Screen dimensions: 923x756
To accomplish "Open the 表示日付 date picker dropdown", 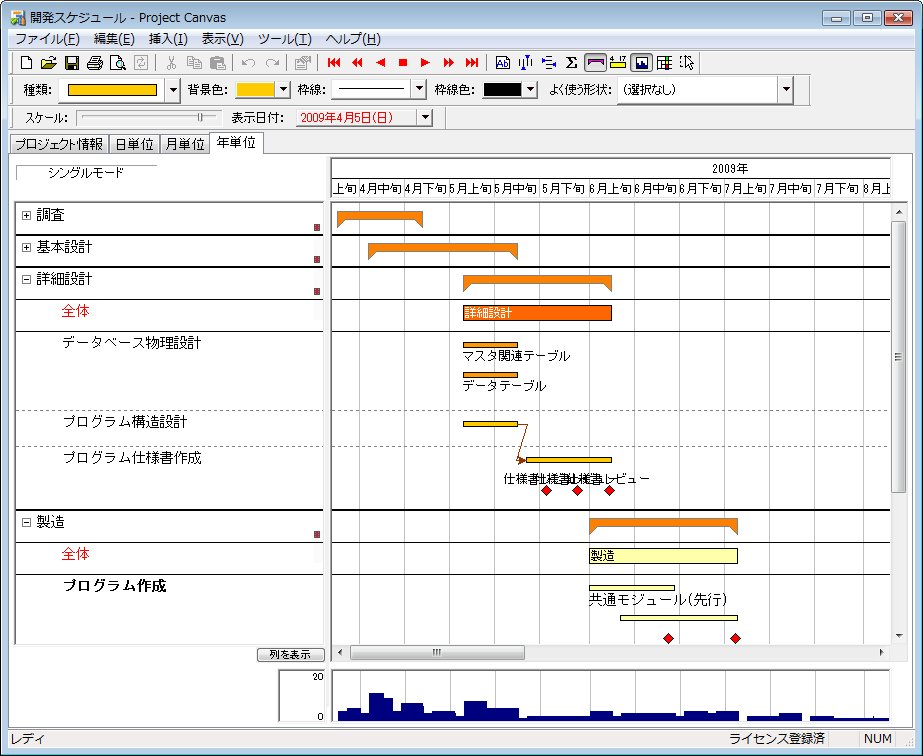I will pyautogui.click(x=425, y=118).
